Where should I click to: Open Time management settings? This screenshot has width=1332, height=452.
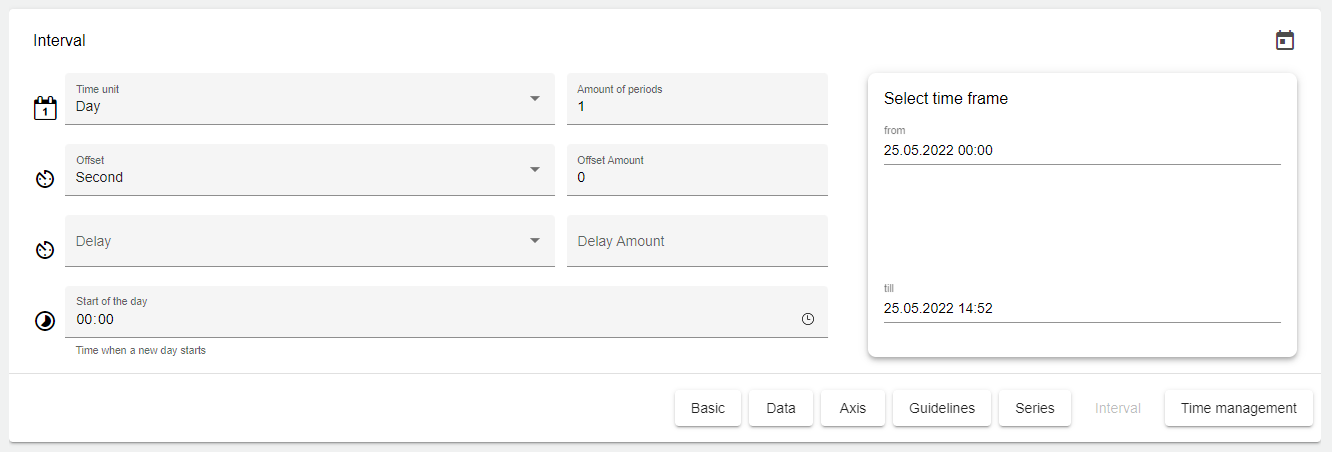(1238, 408)
